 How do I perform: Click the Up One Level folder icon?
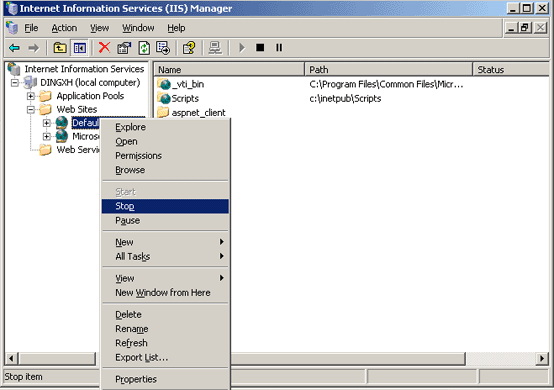60,48
